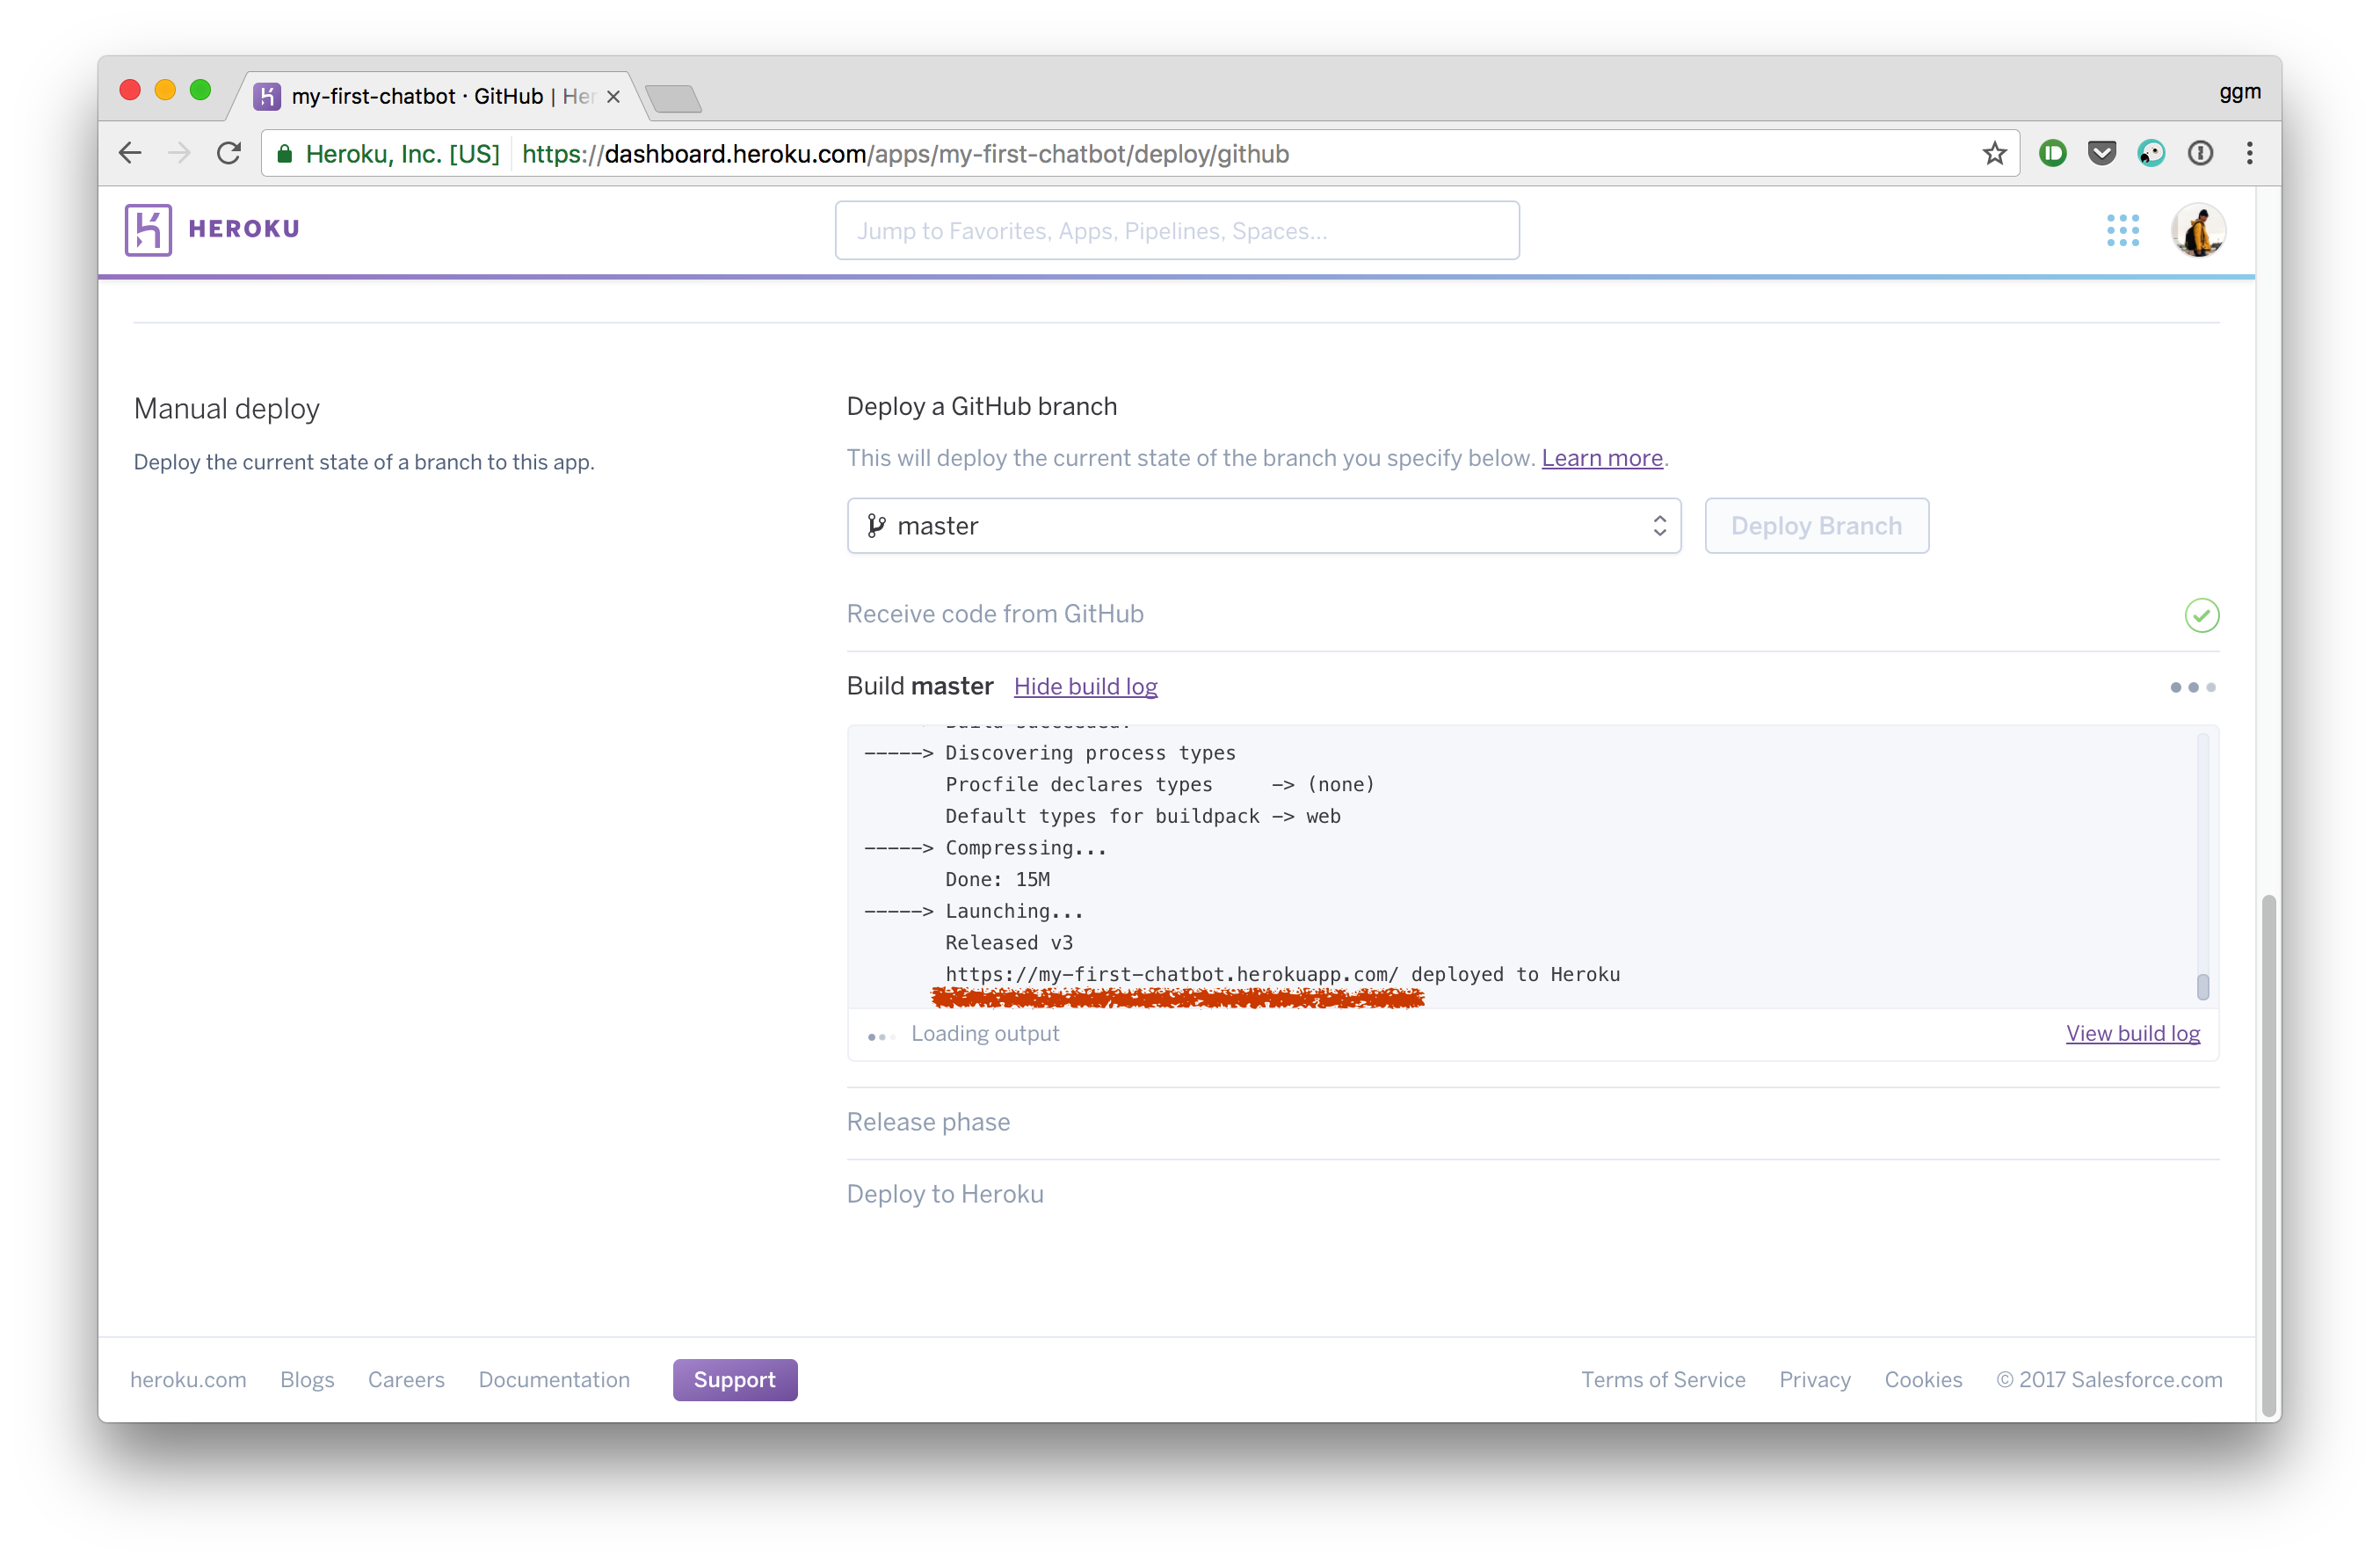Screen dimensions: 2380x1563
Task: Open the user avatar account menu
Action: coord(2197,230)
